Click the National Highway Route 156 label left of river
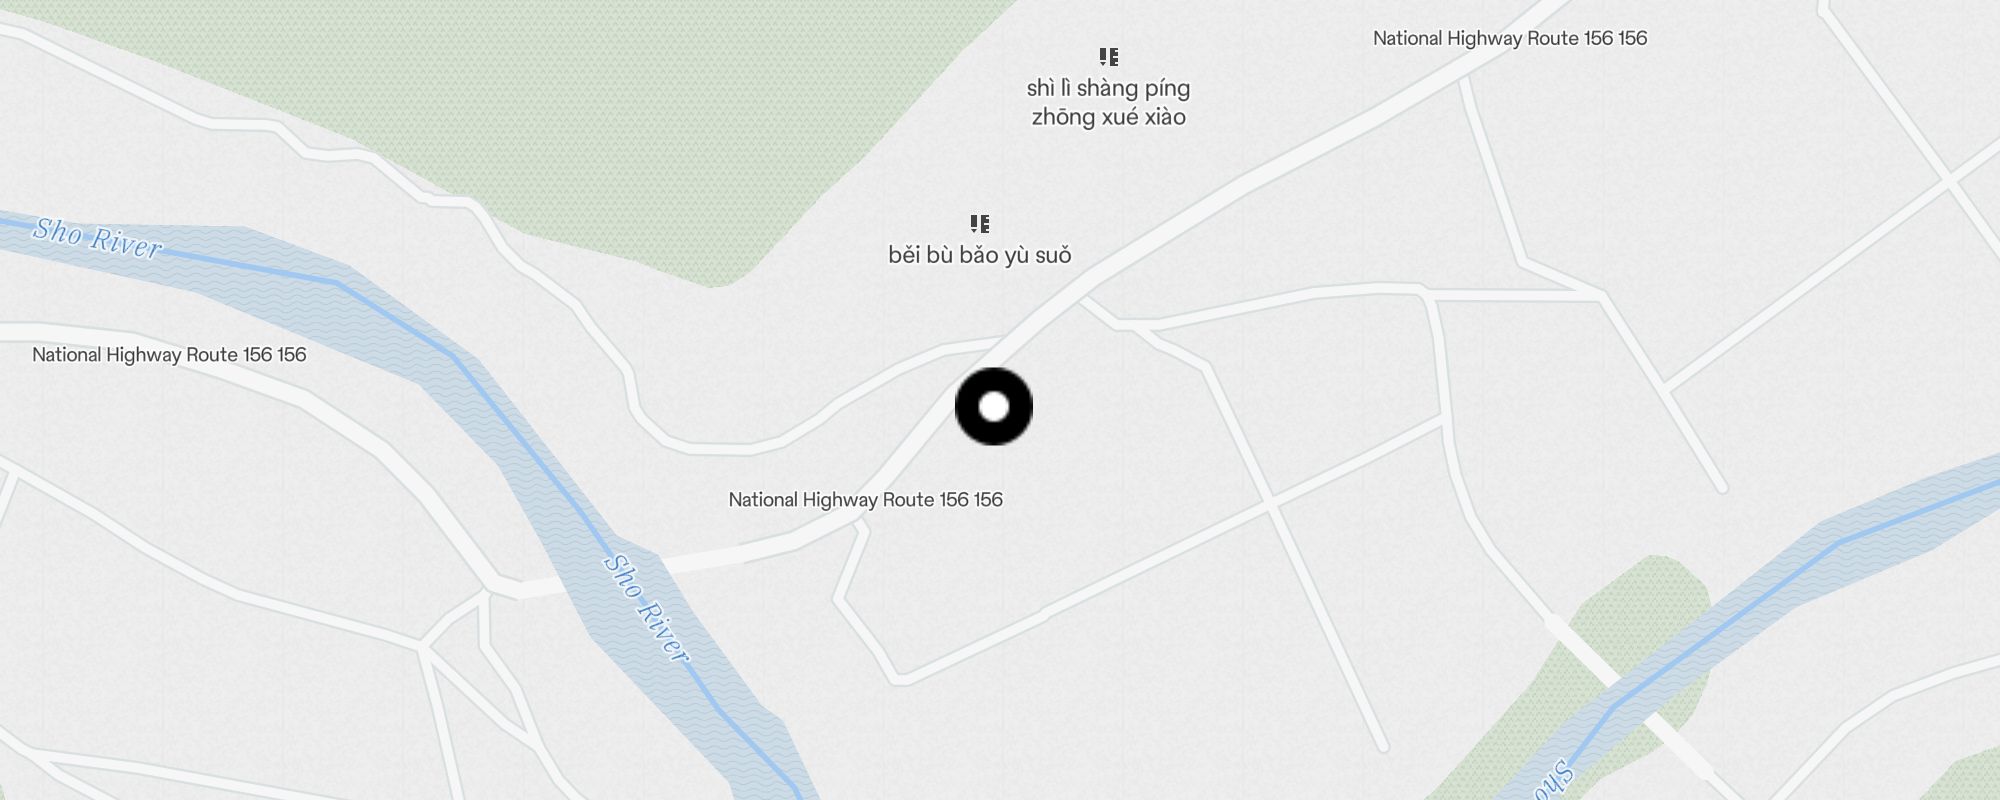 [169, 354]
